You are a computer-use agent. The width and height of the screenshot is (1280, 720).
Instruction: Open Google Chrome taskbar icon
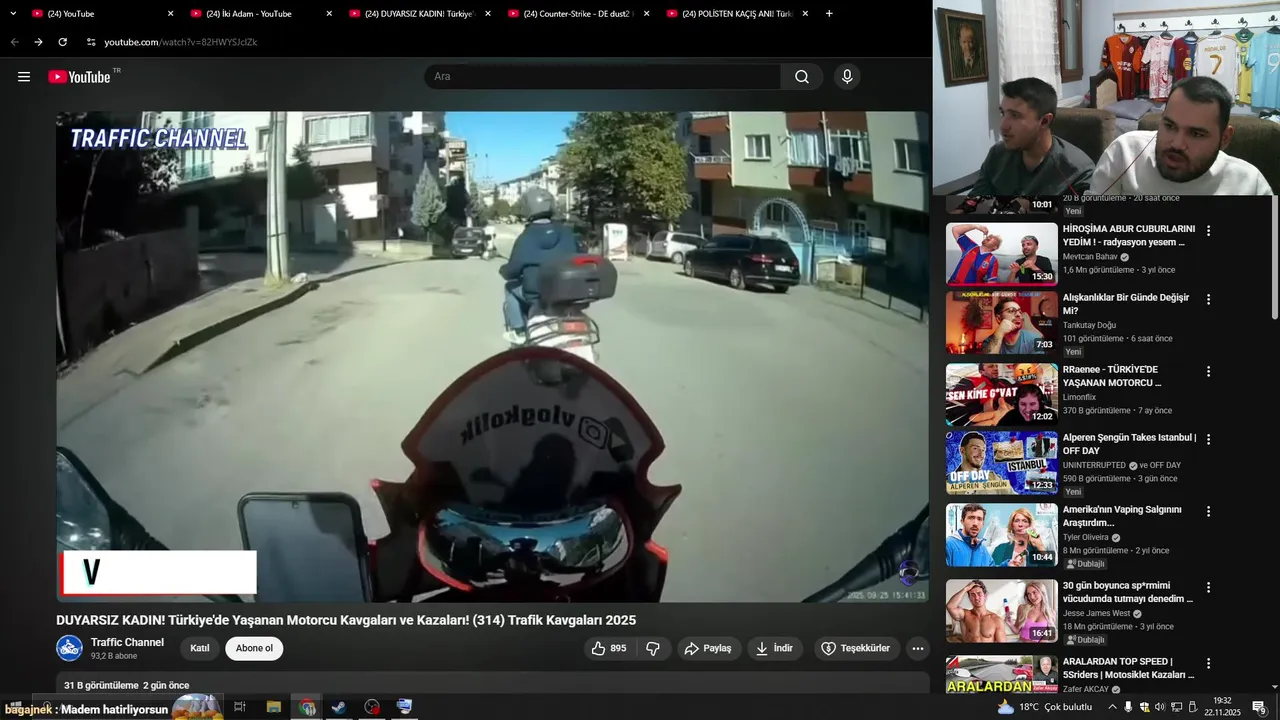pos(307,707)
